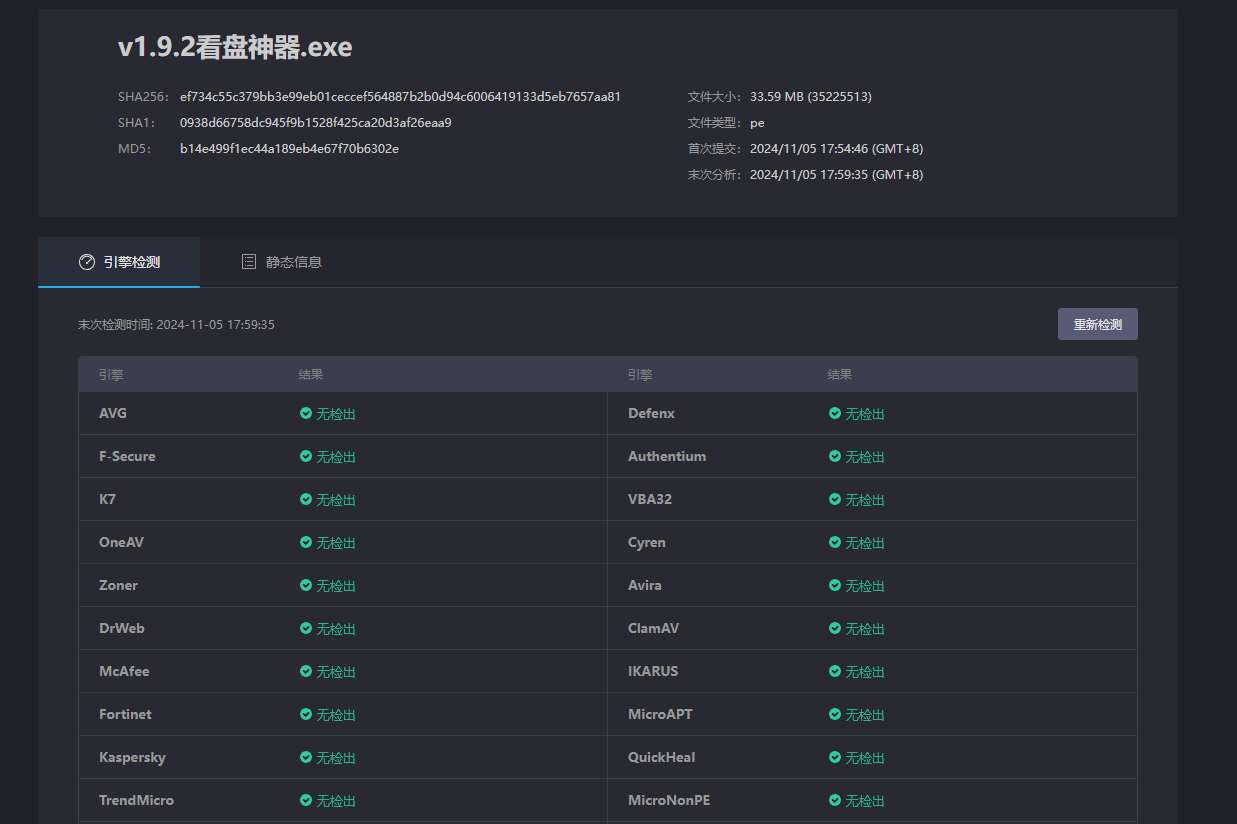Click the MD5 hash value text
The image size is (1237, 824).
(x=289, y=149)
